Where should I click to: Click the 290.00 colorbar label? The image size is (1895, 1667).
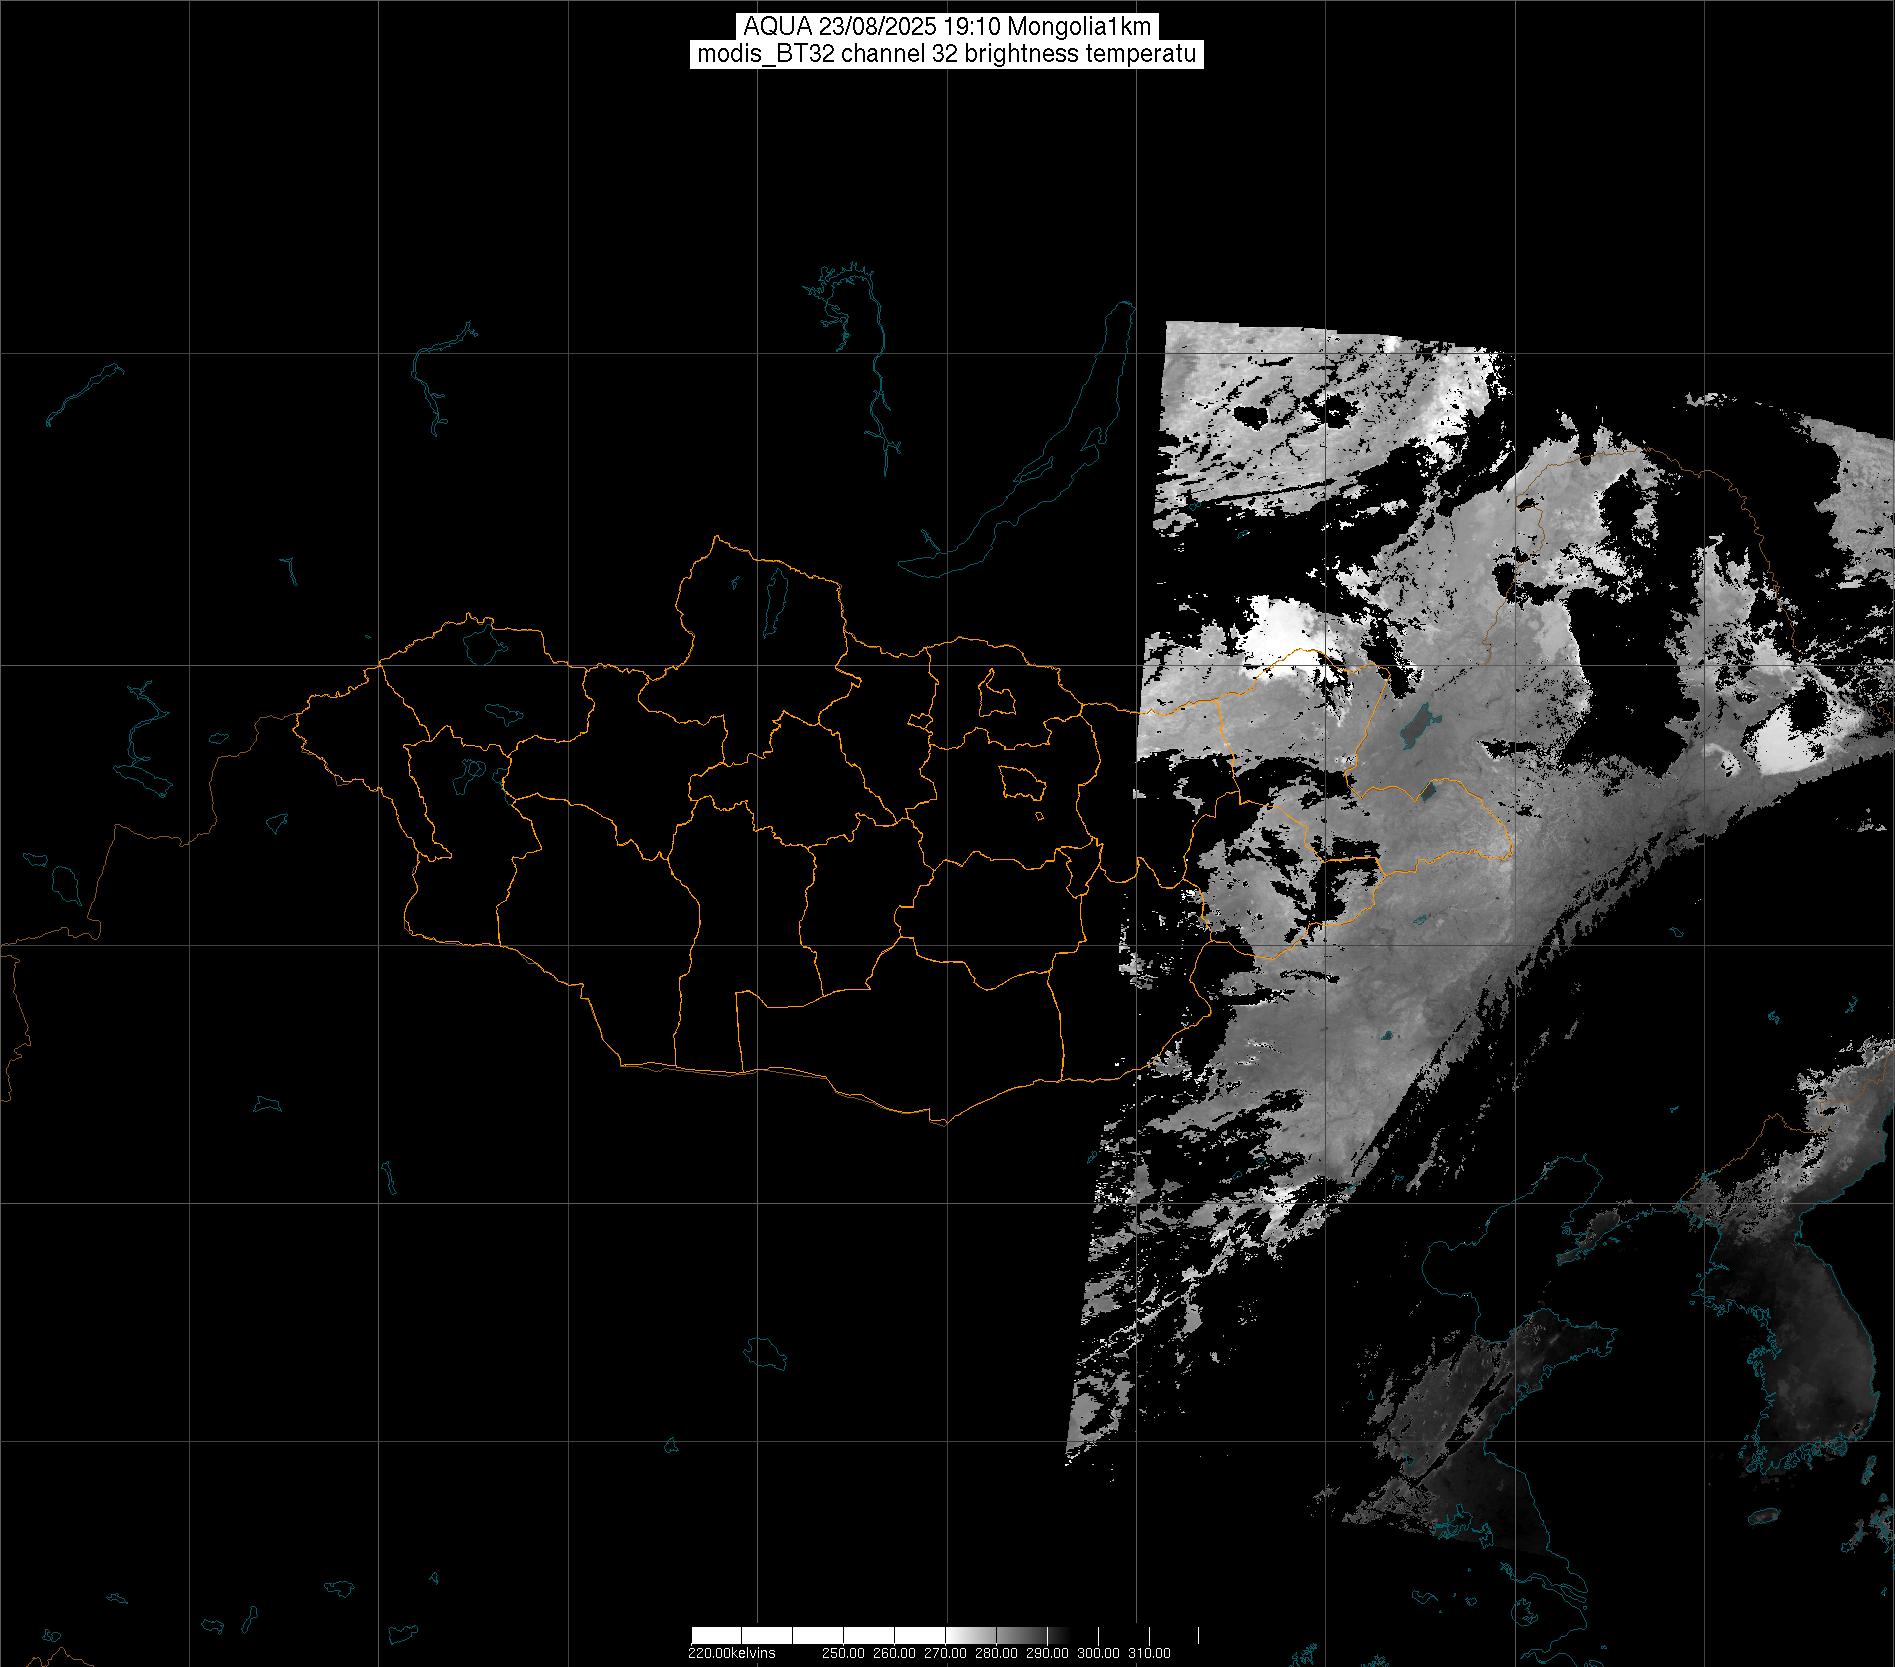(x=1048, y=1653)
